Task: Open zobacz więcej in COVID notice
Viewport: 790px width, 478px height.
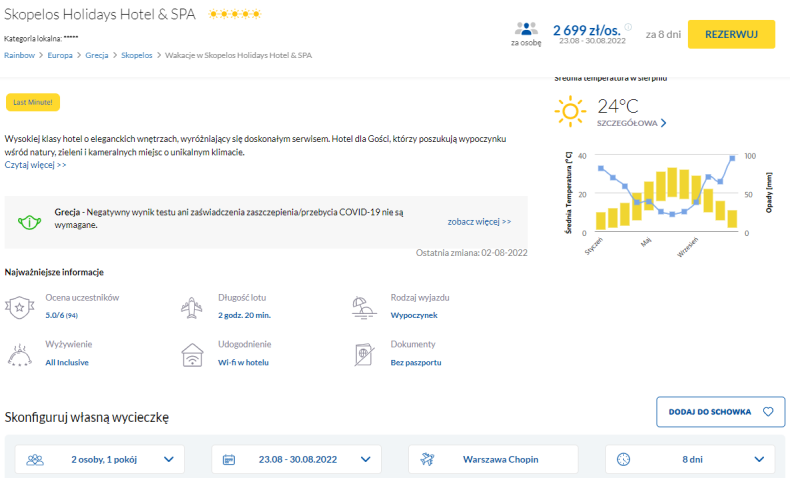Action: pyautogui.click(x=479, y=221)
